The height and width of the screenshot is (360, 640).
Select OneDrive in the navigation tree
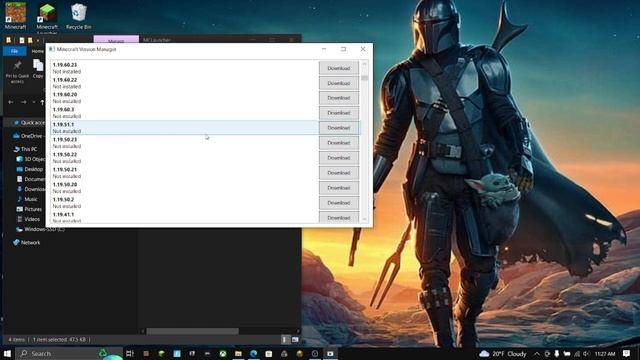tap(28, 136)
